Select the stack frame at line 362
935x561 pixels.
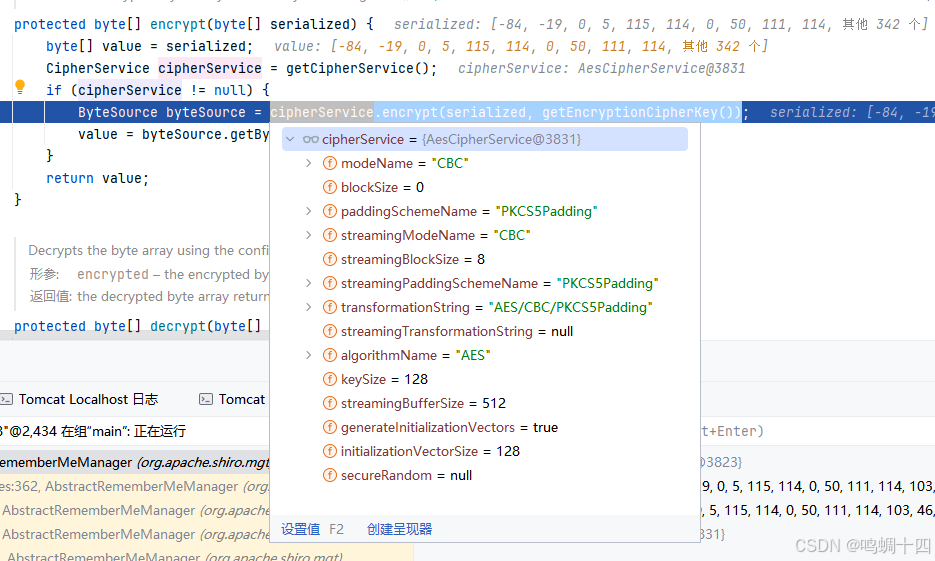click(x=135, y=486)
